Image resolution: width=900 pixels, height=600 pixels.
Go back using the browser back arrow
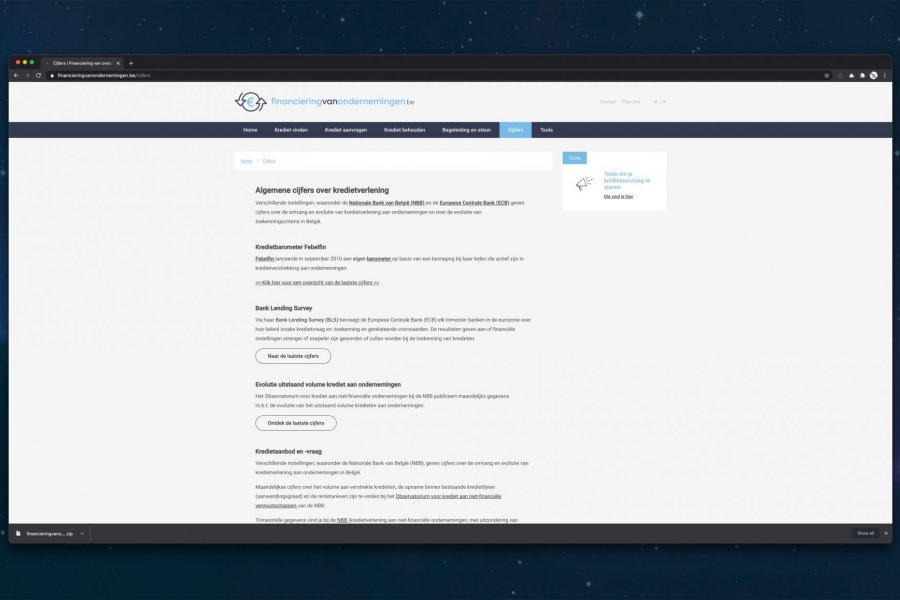pyautogui.click(x=15, y=75)
